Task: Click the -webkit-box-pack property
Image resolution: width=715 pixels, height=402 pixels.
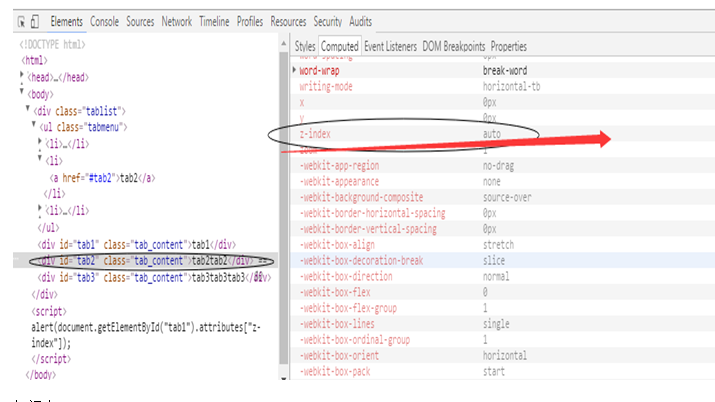Action: pyautogui.click(x=335, y=371)
